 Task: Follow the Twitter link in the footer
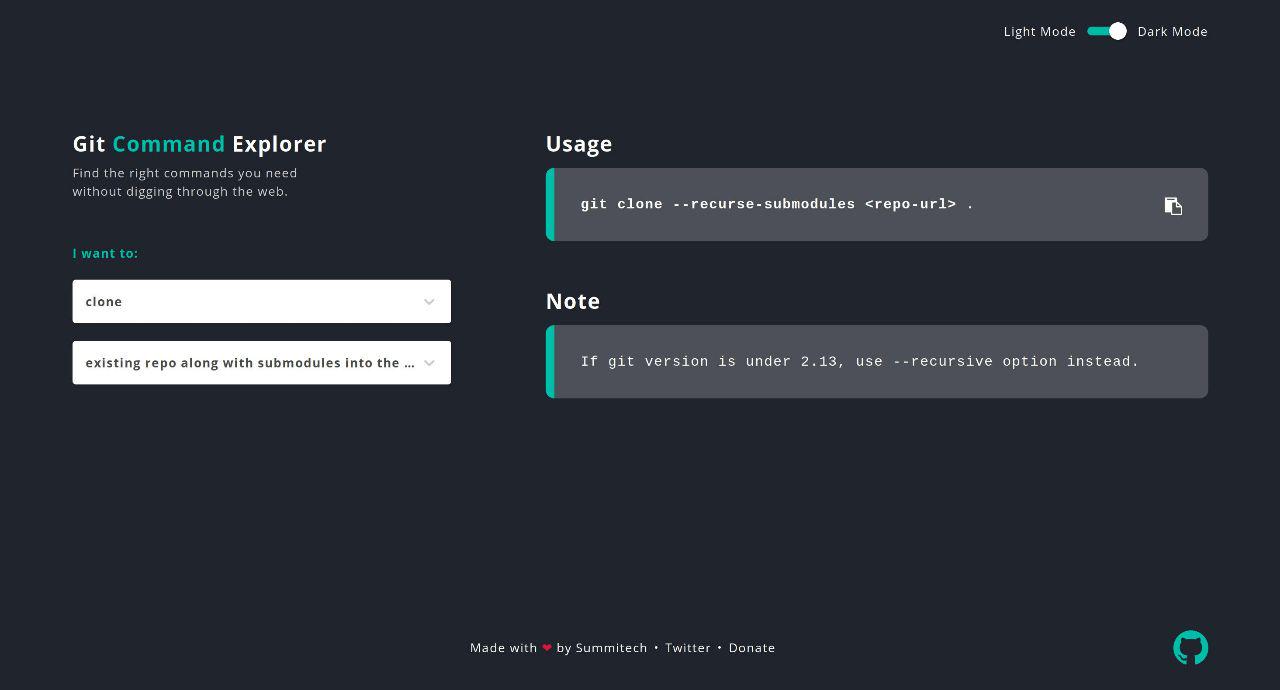(688, 647)
